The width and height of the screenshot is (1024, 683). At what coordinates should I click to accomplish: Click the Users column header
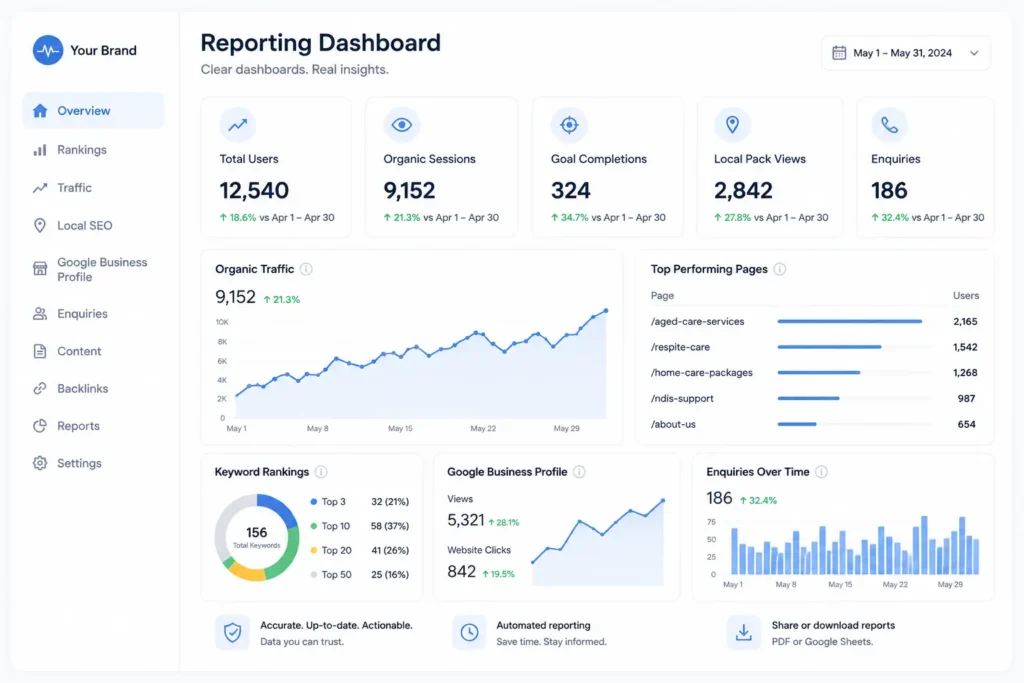[x=966, y=296]
